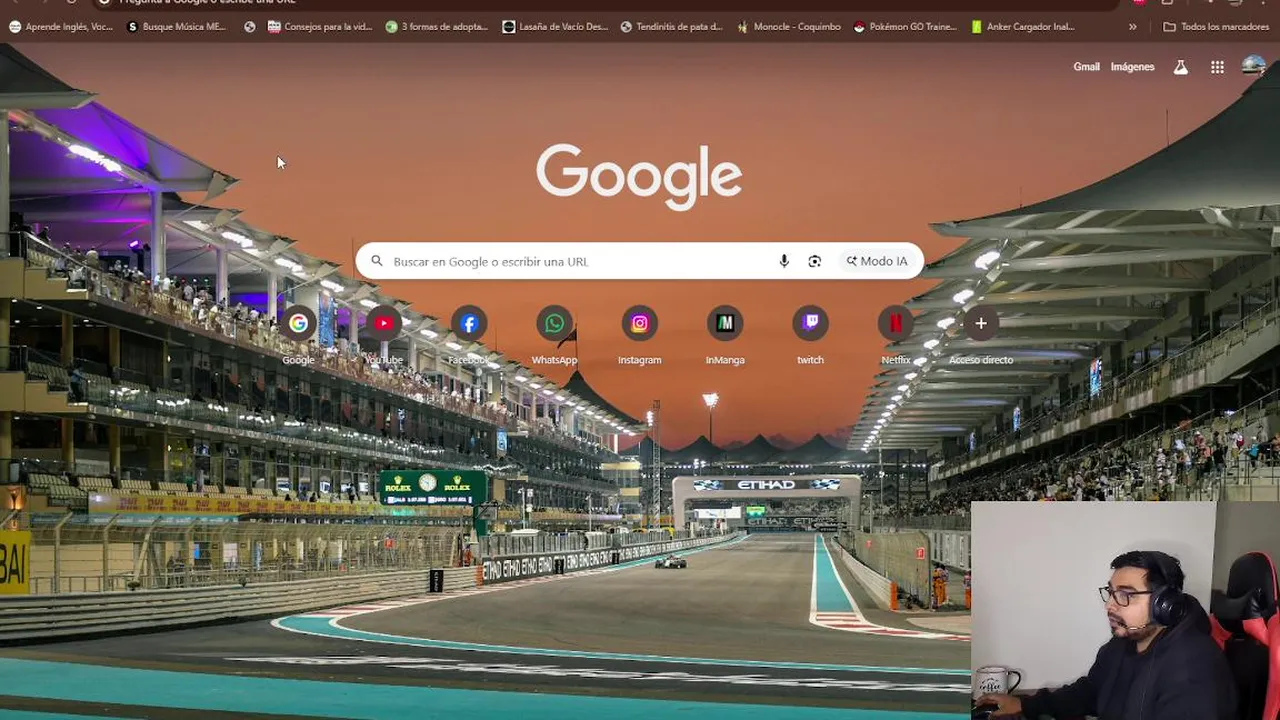Open bookmark Aprende Inglés, Voc...
This screenshot has height=720, width=1280.
point(61,27)
